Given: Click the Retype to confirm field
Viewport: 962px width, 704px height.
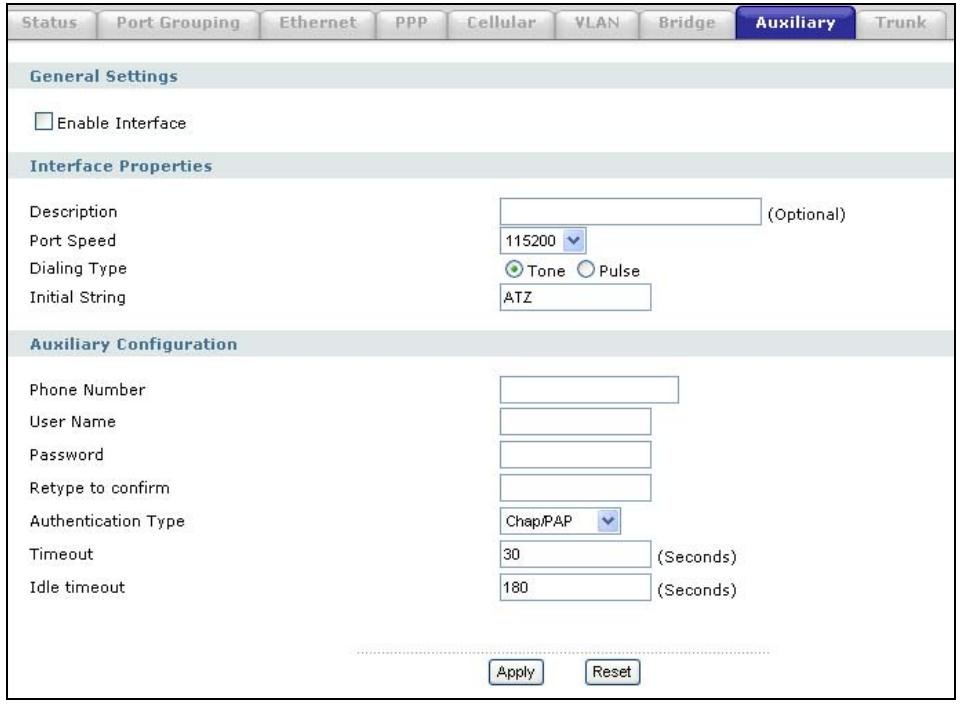Looking at the screenshot, I should pyautogui.click(x=575, y=488).
